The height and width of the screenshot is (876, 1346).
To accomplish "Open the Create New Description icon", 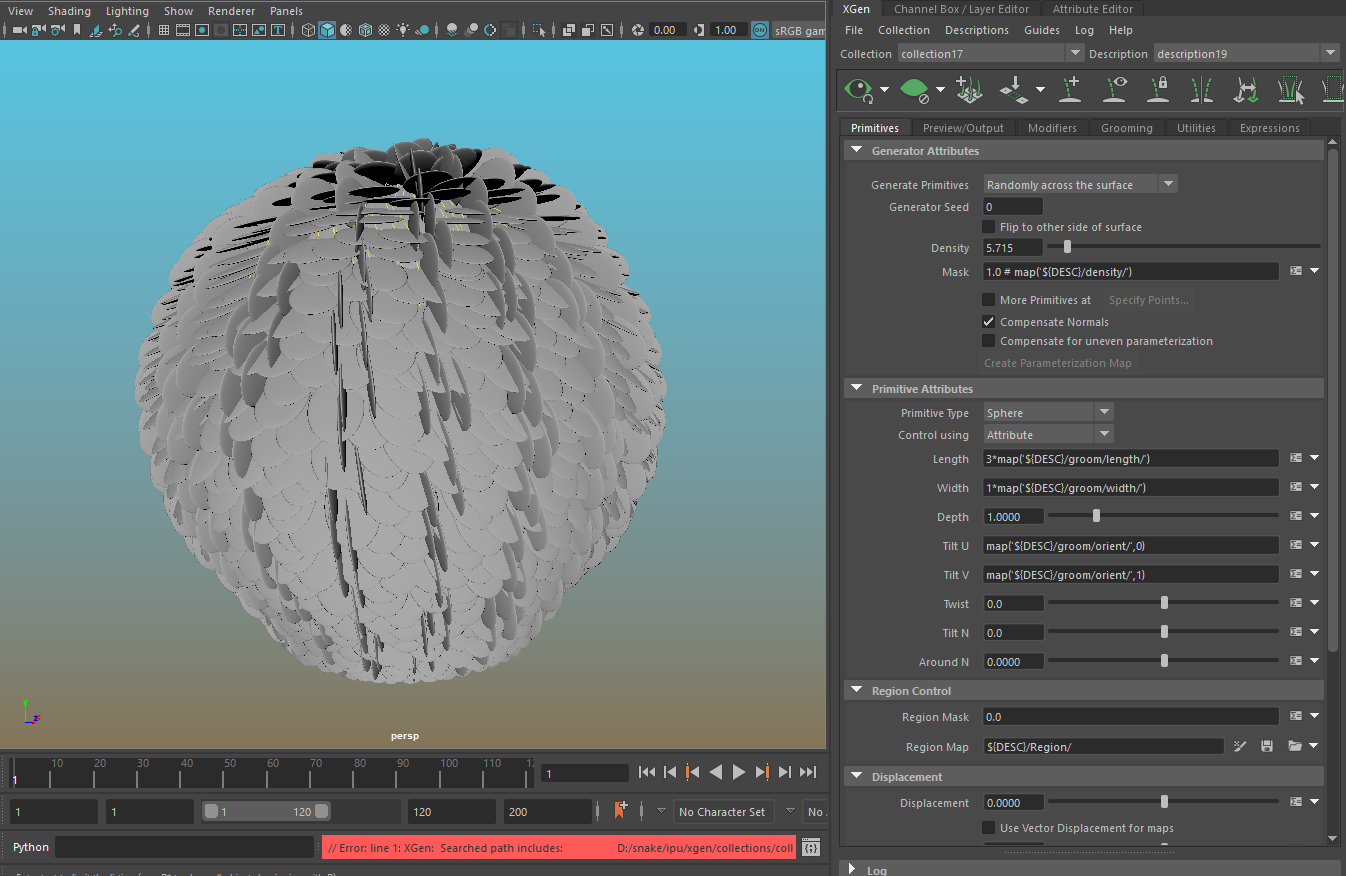I will tap(968, 89).
